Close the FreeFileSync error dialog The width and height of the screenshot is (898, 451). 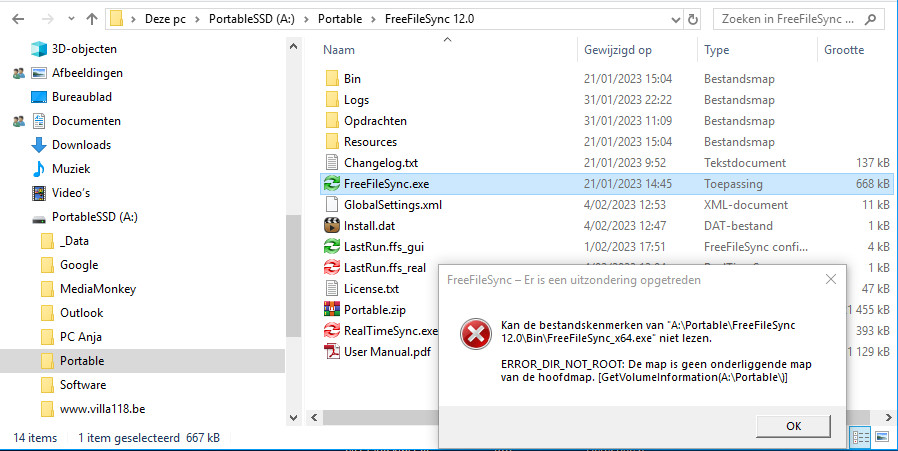tap(830, 280)
